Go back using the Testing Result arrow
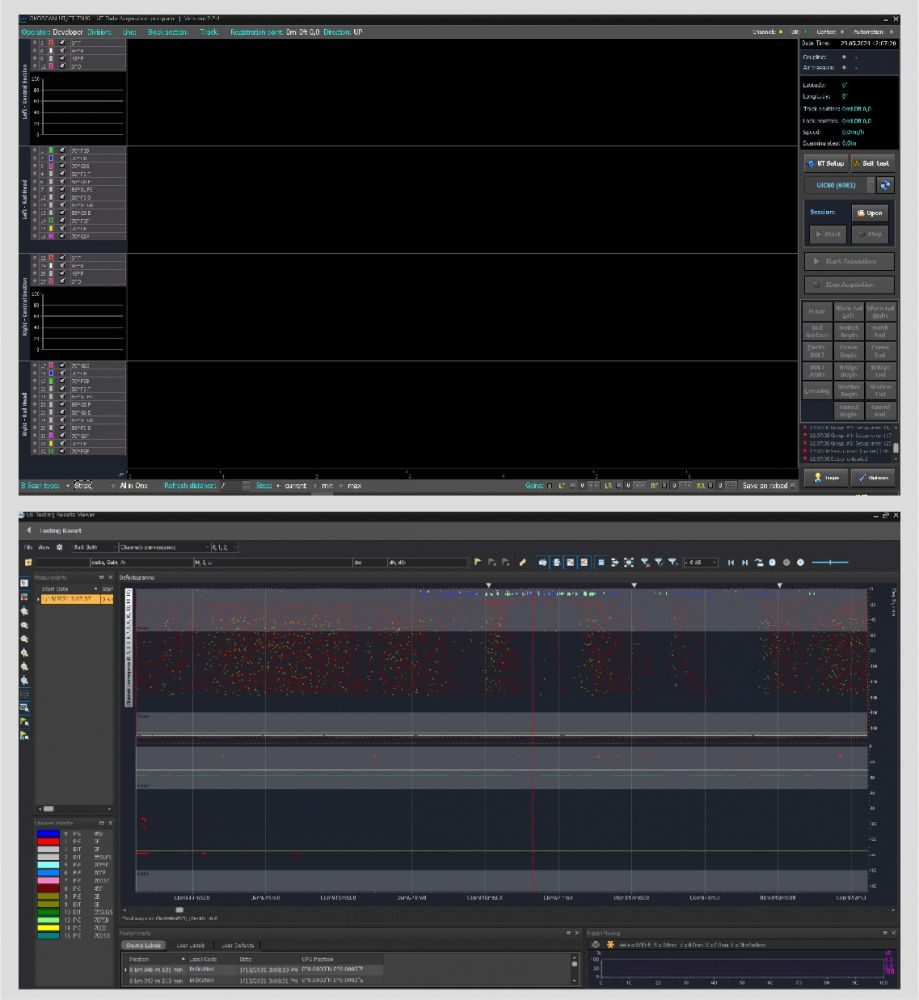Image resolution: width=919 pixels, height=1000 pixels. point(30,530)
